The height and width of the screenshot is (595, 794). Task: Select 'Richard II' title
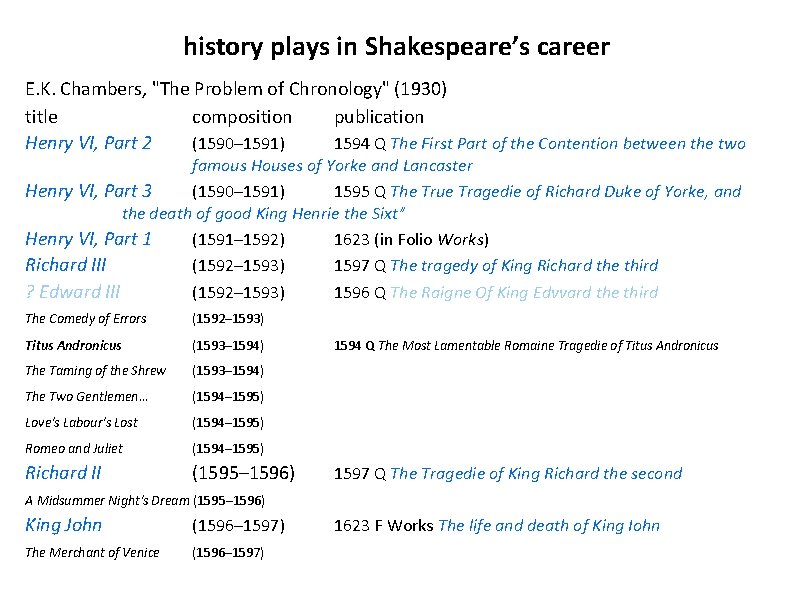(x=63, y=473)
